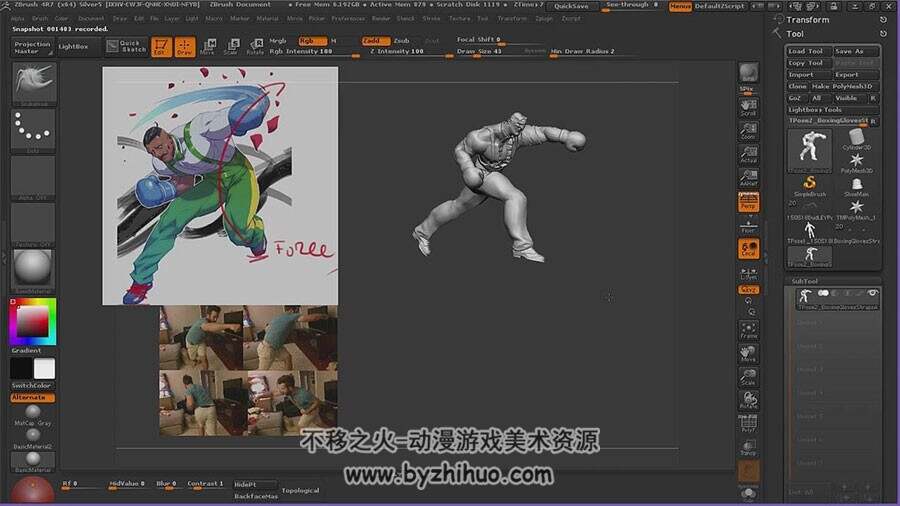The image size is (900, 506).
Task: Toggle Local symmetry button
Action: coord(748,248)
